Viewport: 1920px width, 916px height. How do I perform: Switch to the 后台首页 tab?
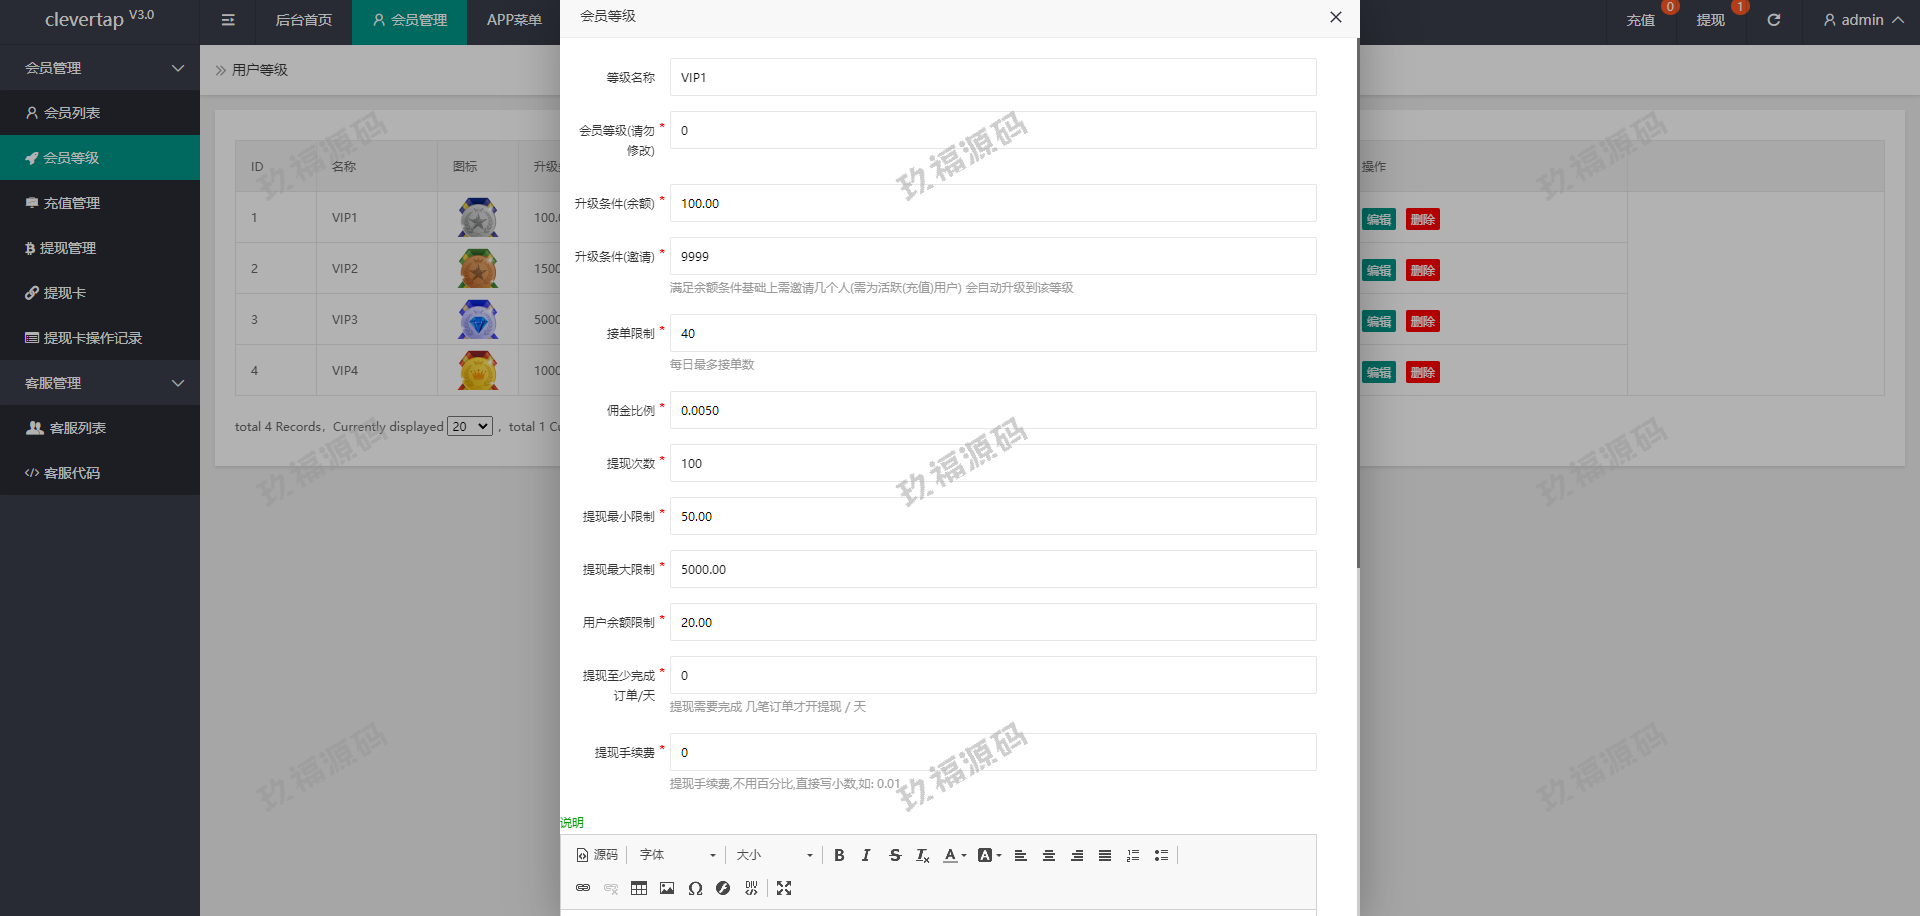(303, 20)
